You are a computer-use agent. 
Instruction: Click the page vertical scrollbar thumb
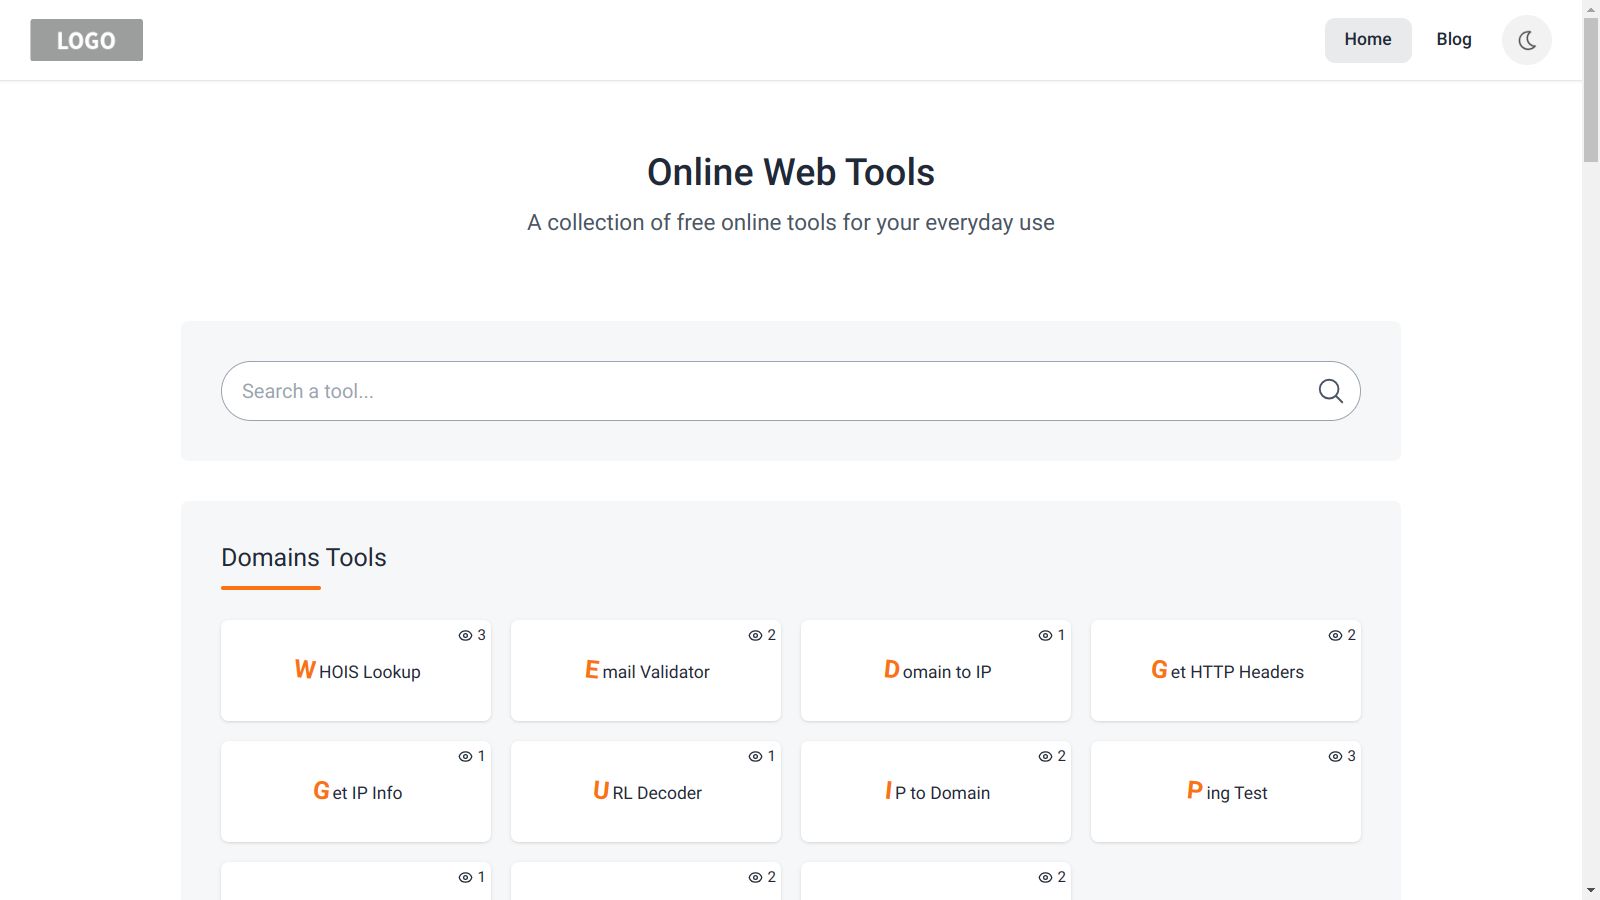pyautogui.click(x=1591, y=90)
